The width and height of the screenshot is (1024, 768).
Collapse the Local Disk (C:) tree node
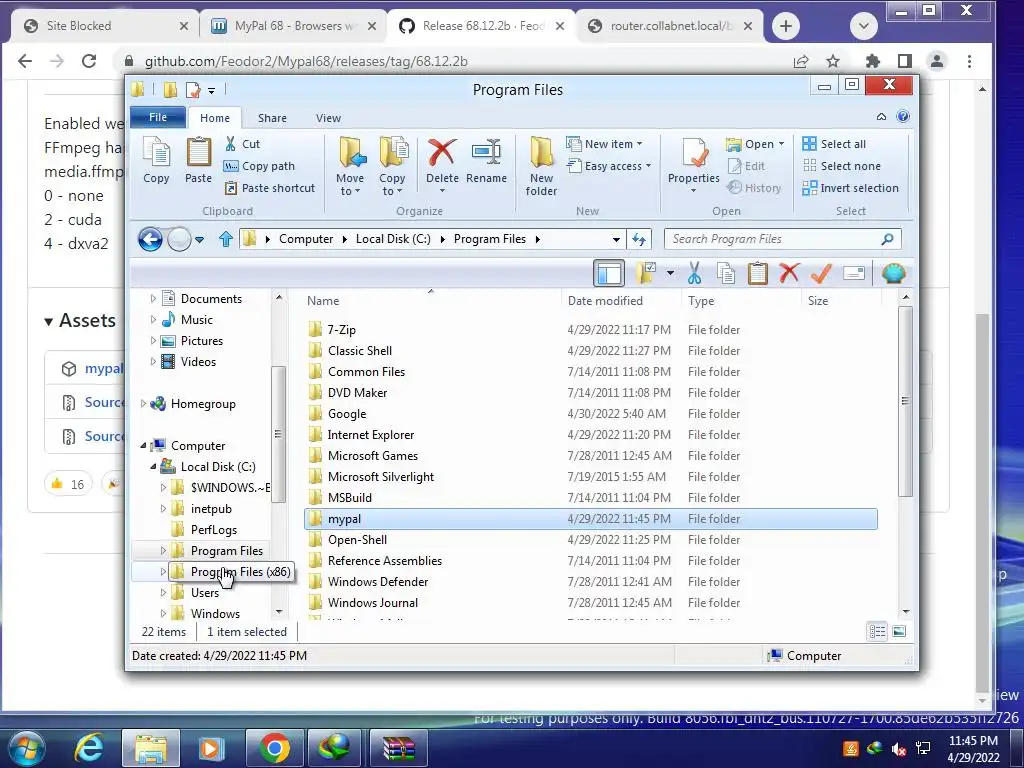pos(153,467)
